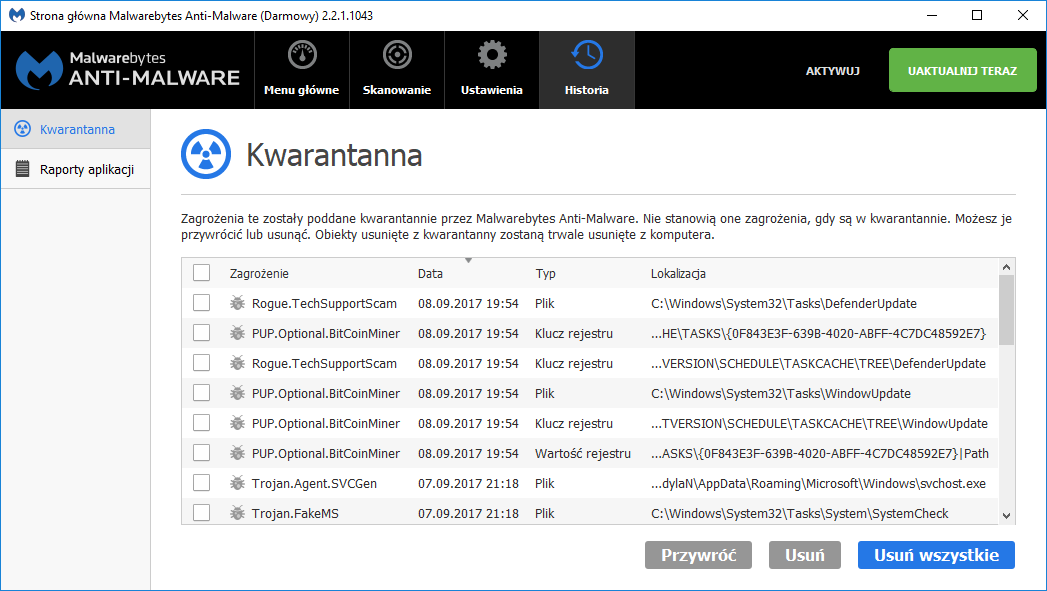Sort by the Zagrożenie column header
This screenshot has width=1047, height=591.
pyautogui.click(x=259, y=273)
